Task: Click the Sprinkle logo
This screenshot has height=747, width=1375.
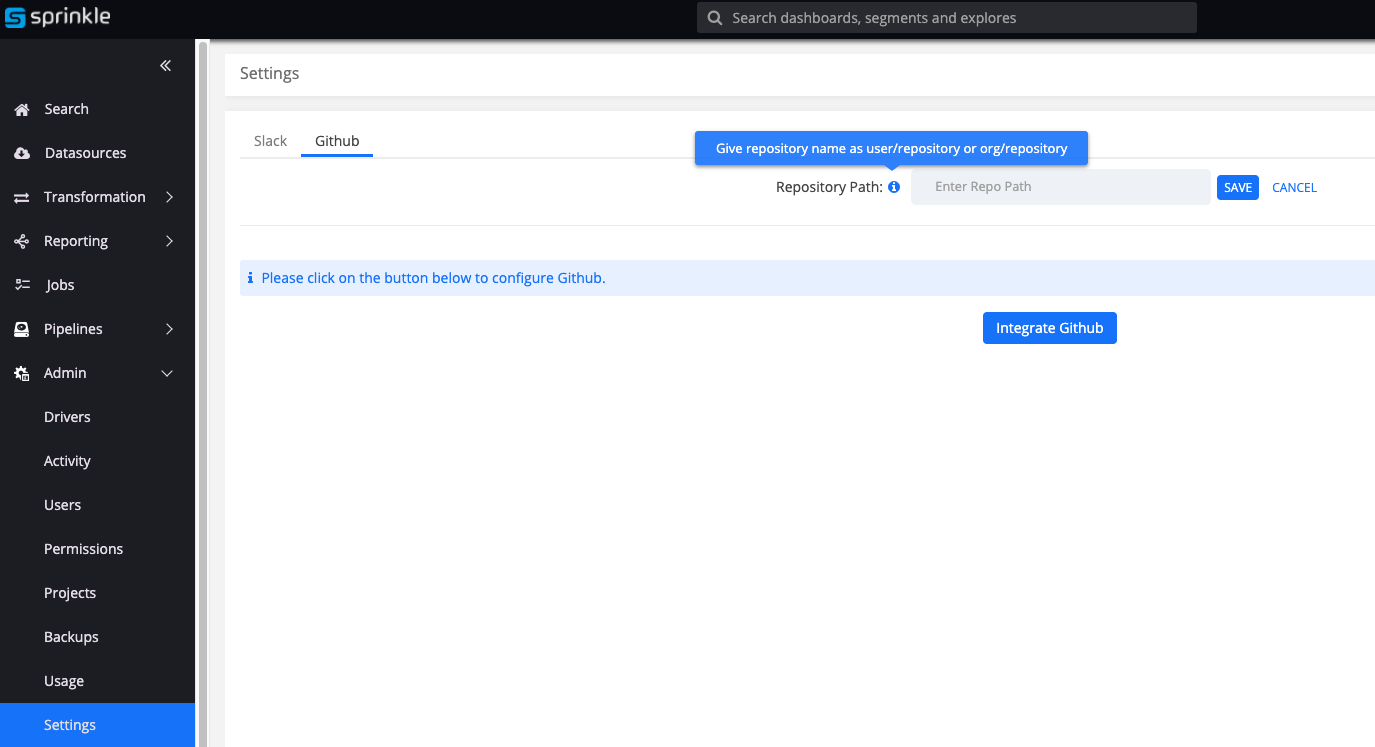Action: [x=57, y=17]
